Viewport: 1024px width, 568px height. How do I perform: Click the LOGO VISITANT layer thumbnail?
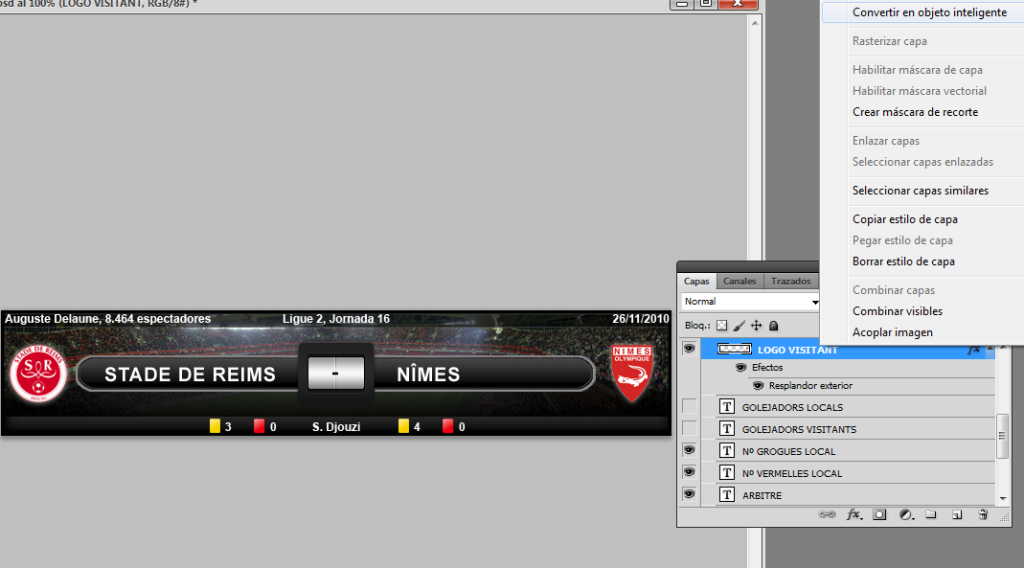coord(735,349)
